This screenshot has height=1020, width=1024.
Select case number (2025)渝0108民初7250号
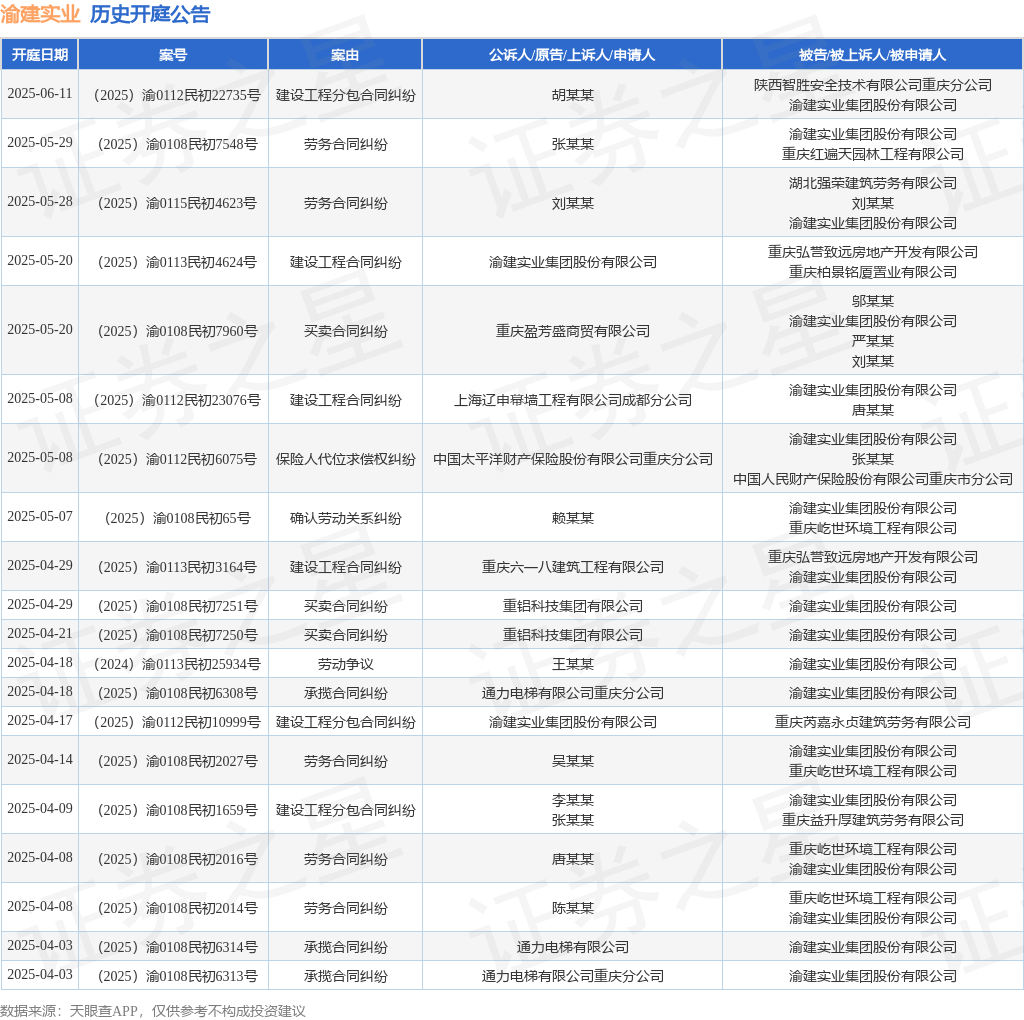coord(177,635)
